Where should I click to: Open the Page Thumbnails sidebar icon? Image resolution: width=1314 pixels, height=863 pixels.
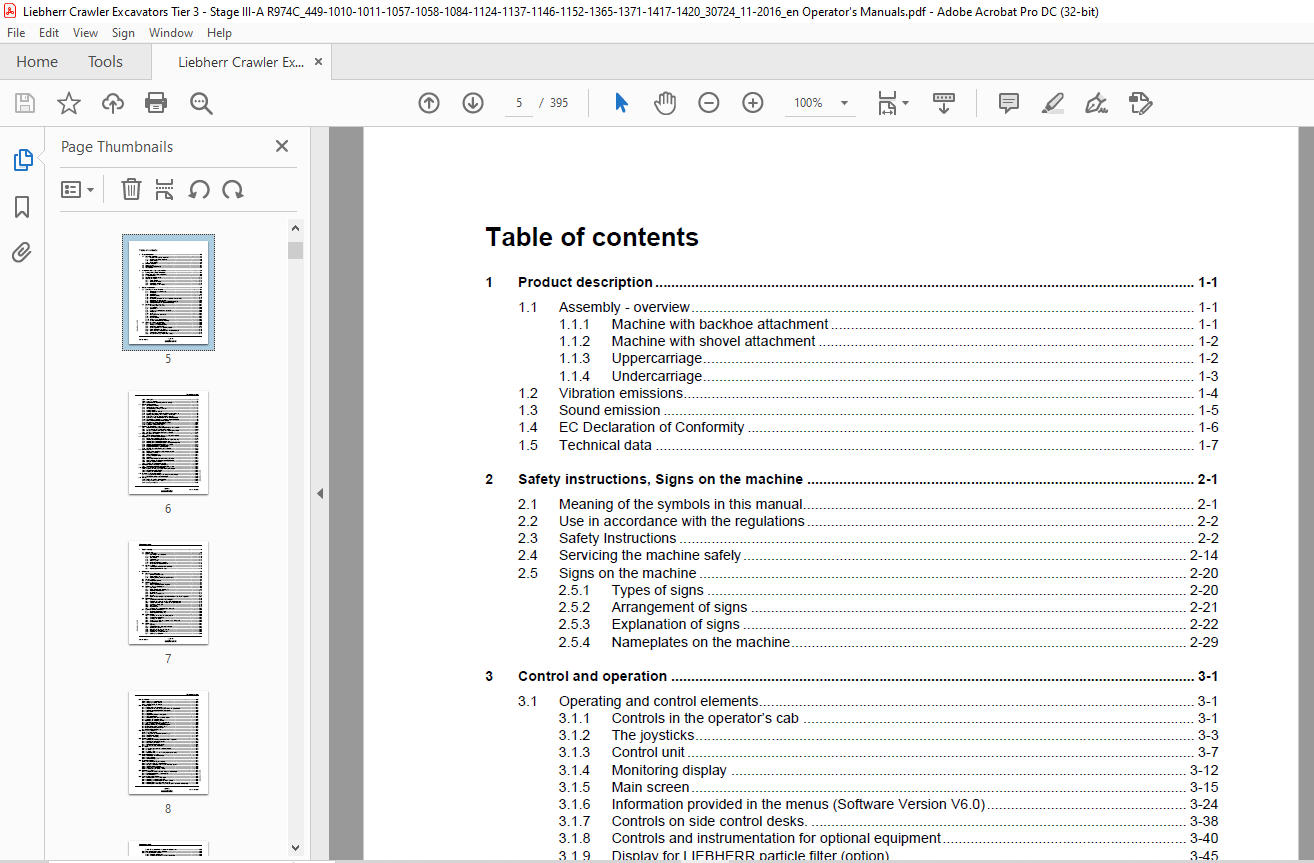(22, 160)
